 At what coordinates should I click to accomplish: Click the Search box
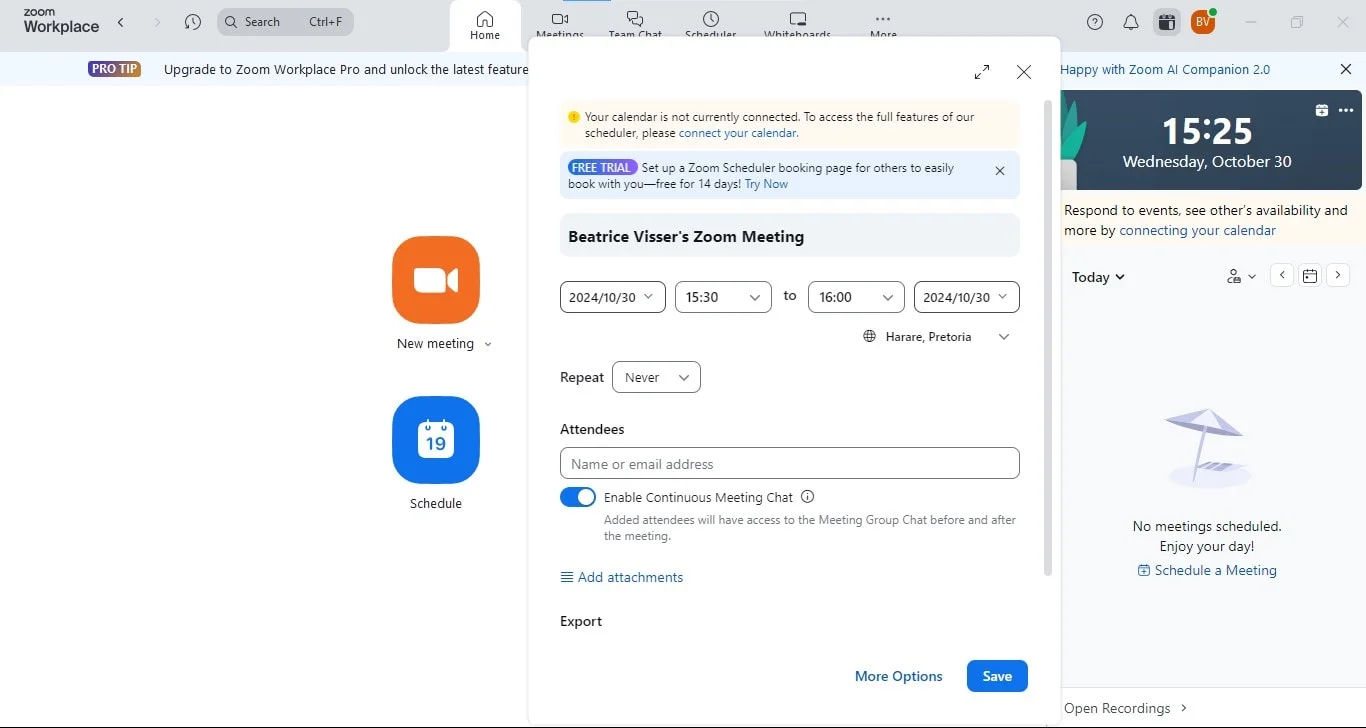[285, 22]
